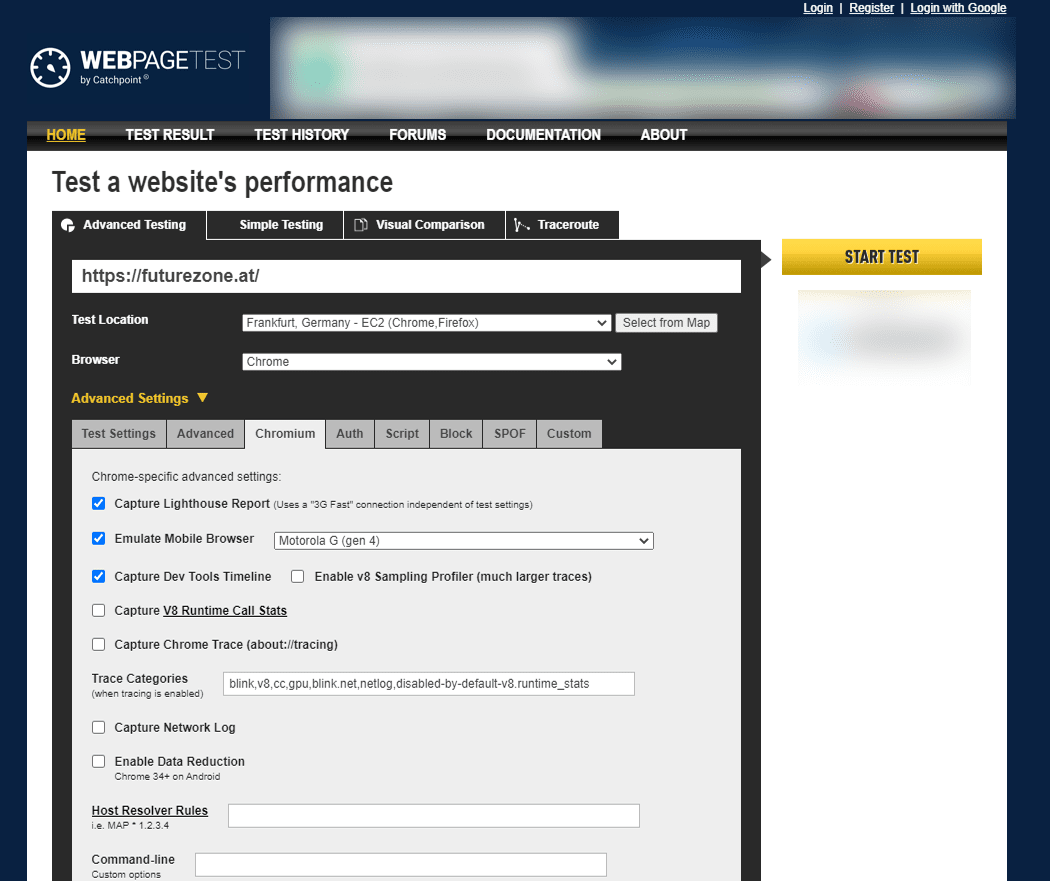Screen dimensions: 1050x881
Task: Open the Script settings tab
Action: point(402,434)
